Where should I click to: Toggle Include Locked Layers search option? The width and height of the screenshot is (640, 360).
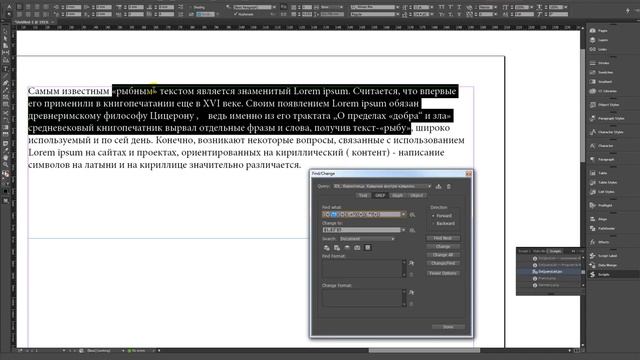pyautogui.click(x=327, y=248)
